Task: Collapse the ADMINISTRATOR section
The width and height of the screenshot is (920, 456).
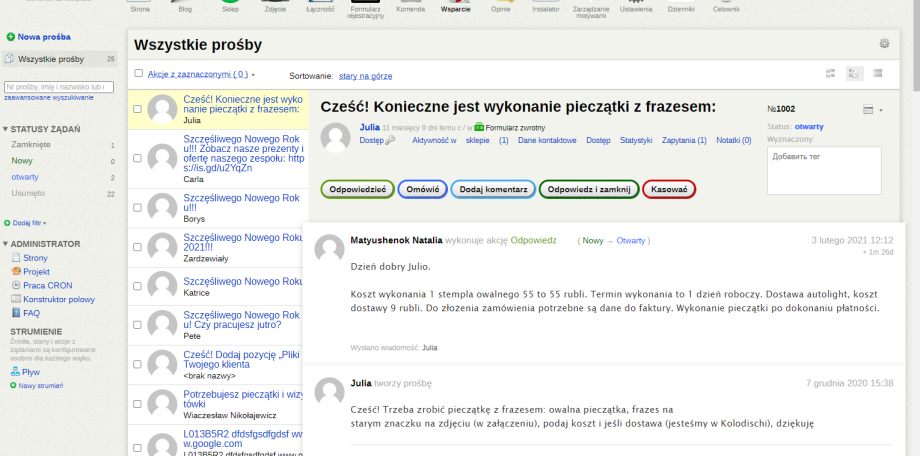Action: [41, 244]
